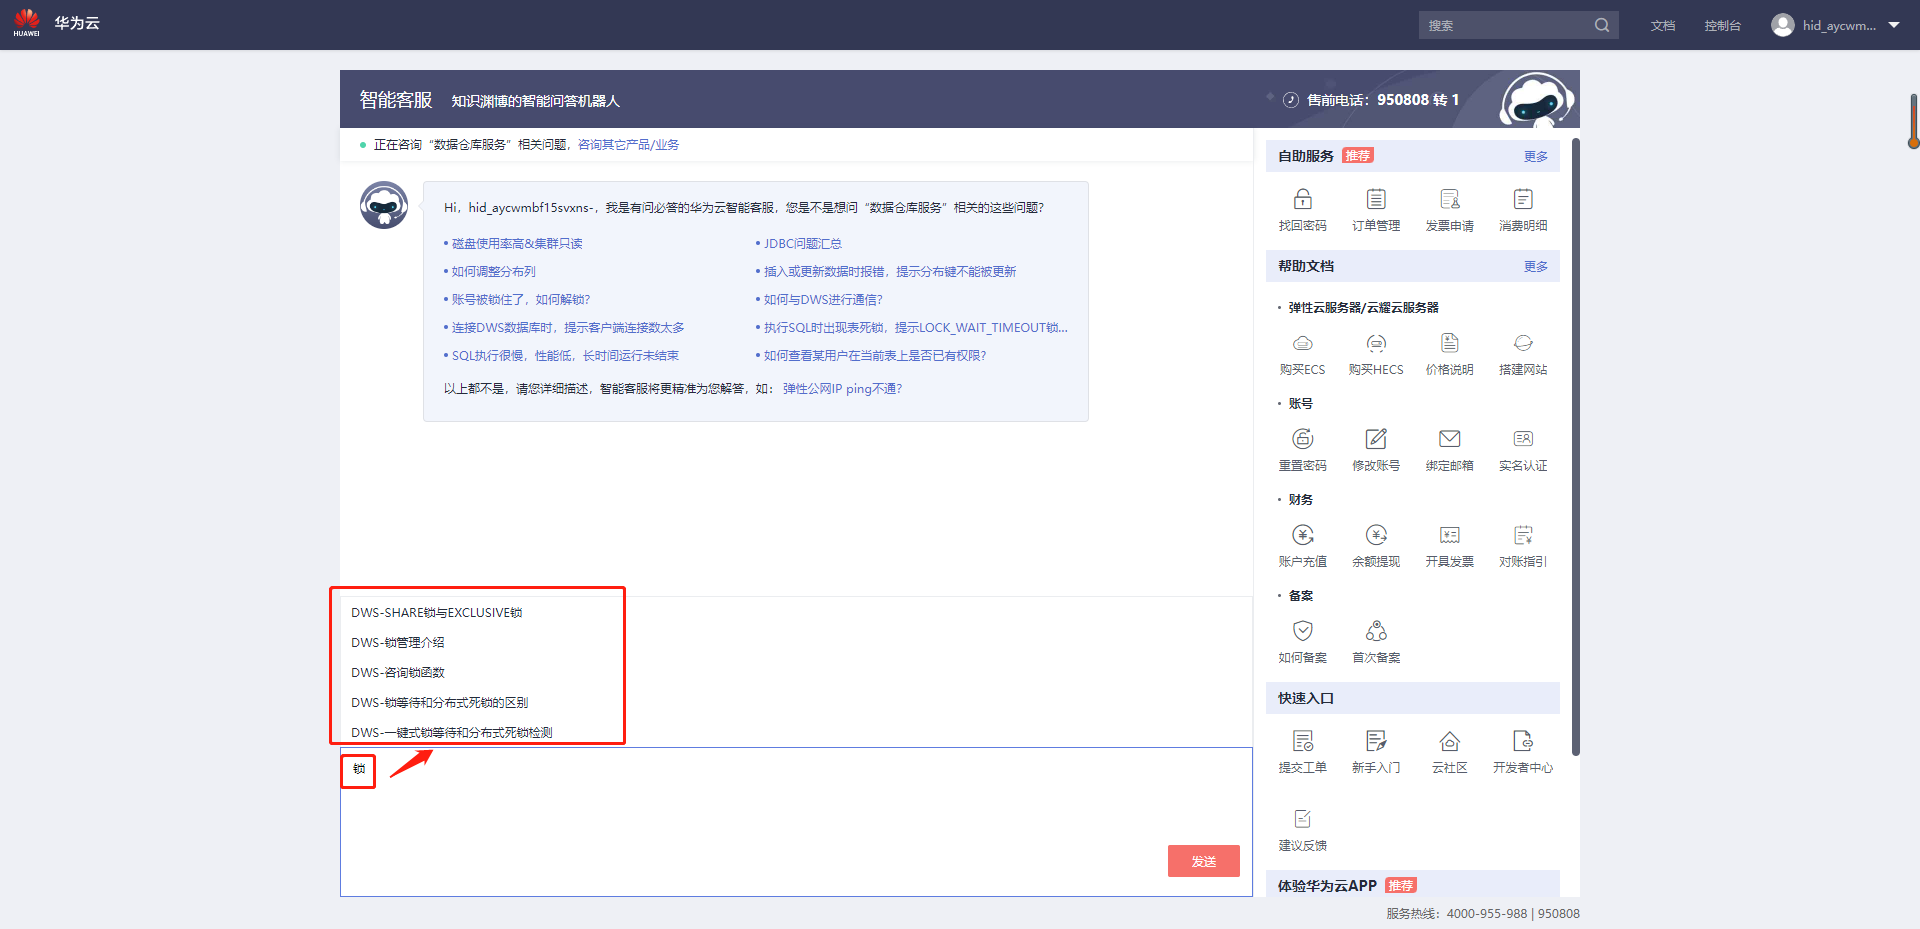Open question 如何与DWS进行通信?
The image size is (1920, 929).
[823, 300]
